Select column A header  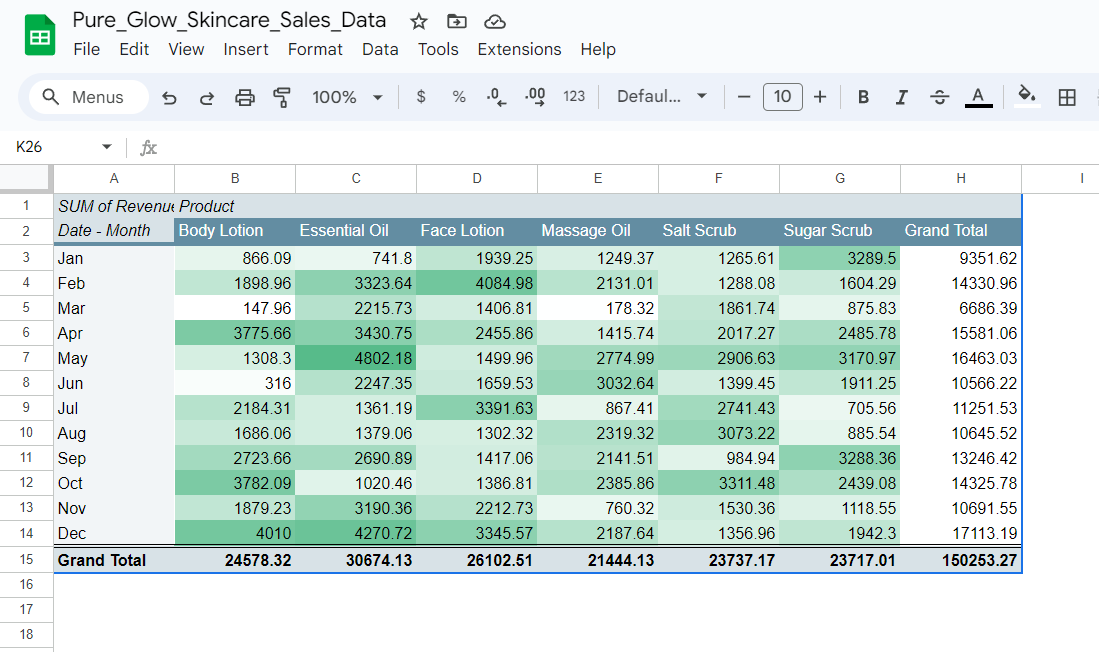pyautogui.click(x=114, y=179)
